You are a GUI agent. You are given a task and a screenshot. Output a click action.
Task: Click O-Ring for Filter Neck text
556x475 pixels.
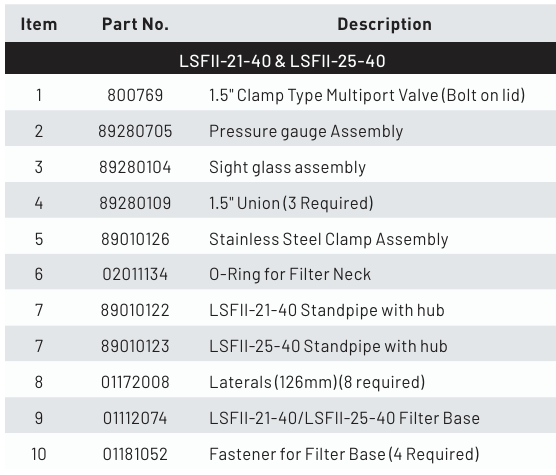click(290, 274)
